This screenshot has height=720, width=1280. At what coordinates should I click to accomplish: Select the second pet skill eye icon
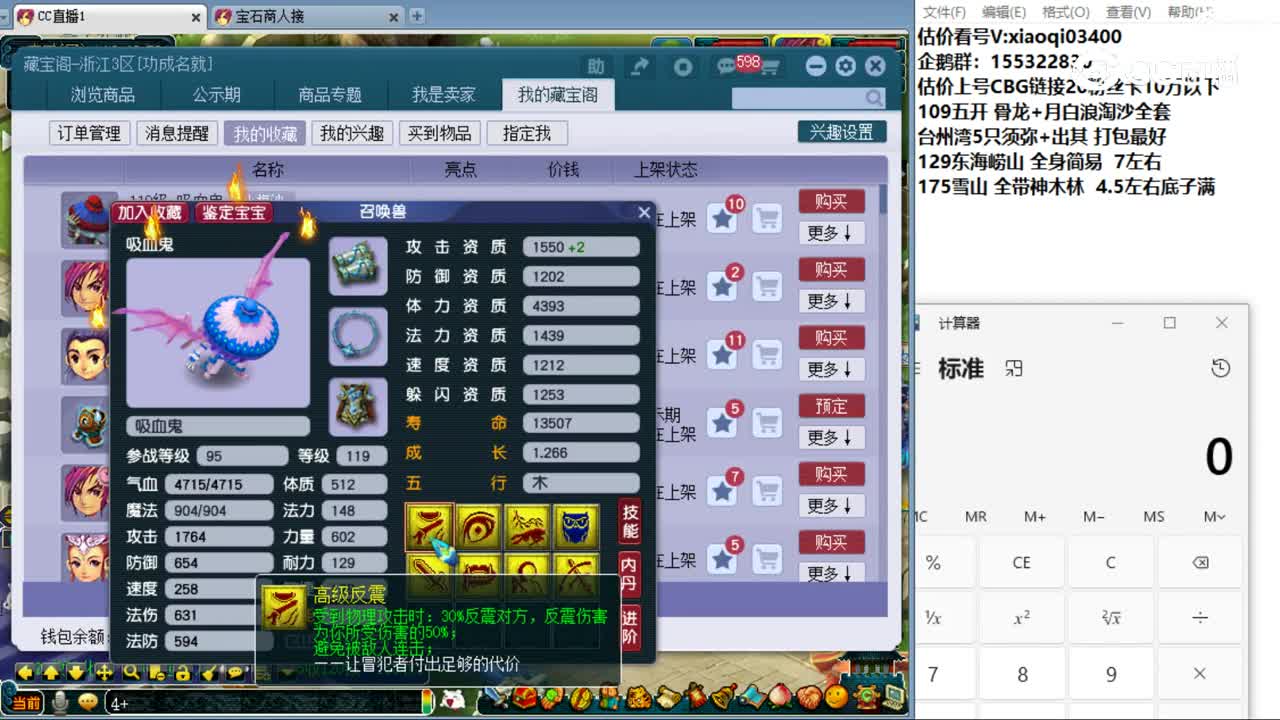[x=478, y=527]
